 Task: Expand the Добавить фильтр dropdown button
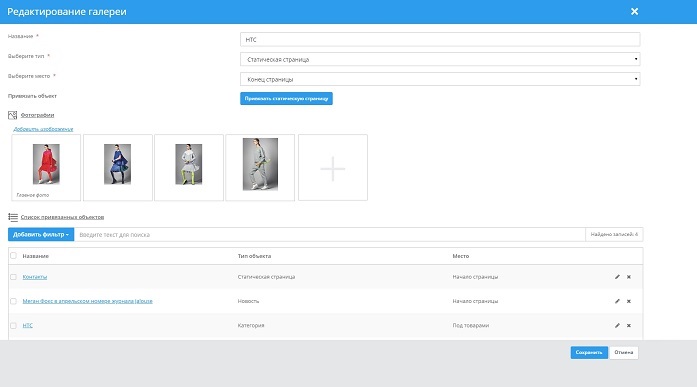41,235
